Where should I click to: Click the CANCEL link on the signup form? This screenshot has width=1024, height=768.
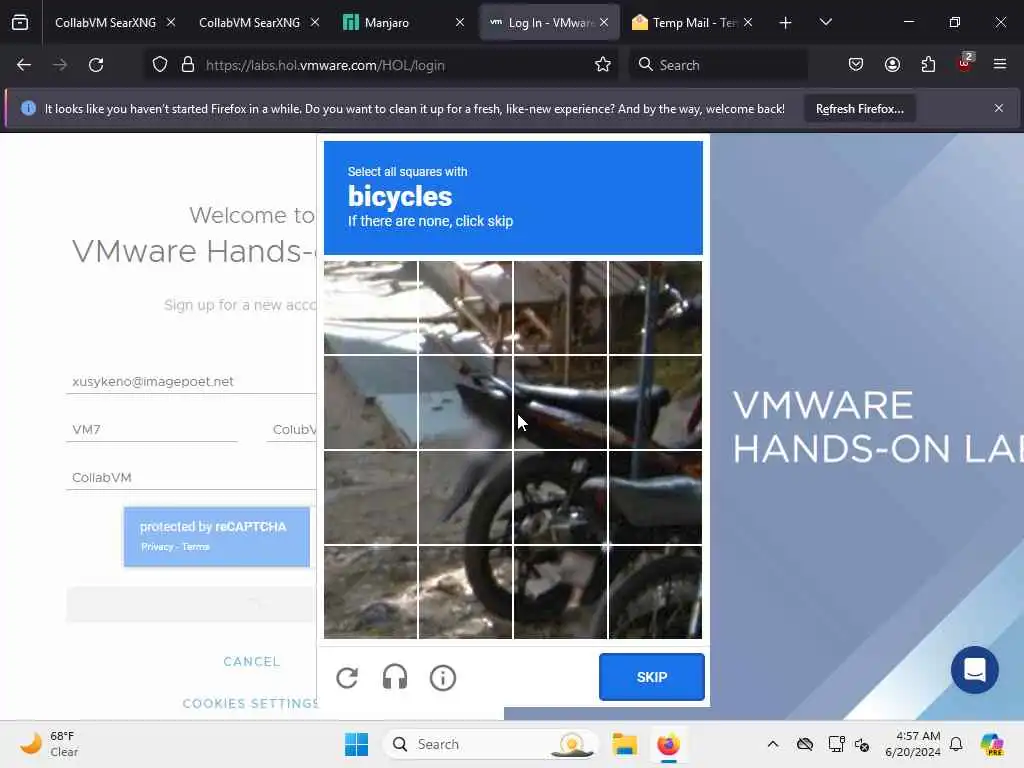(x=251, y=662)
